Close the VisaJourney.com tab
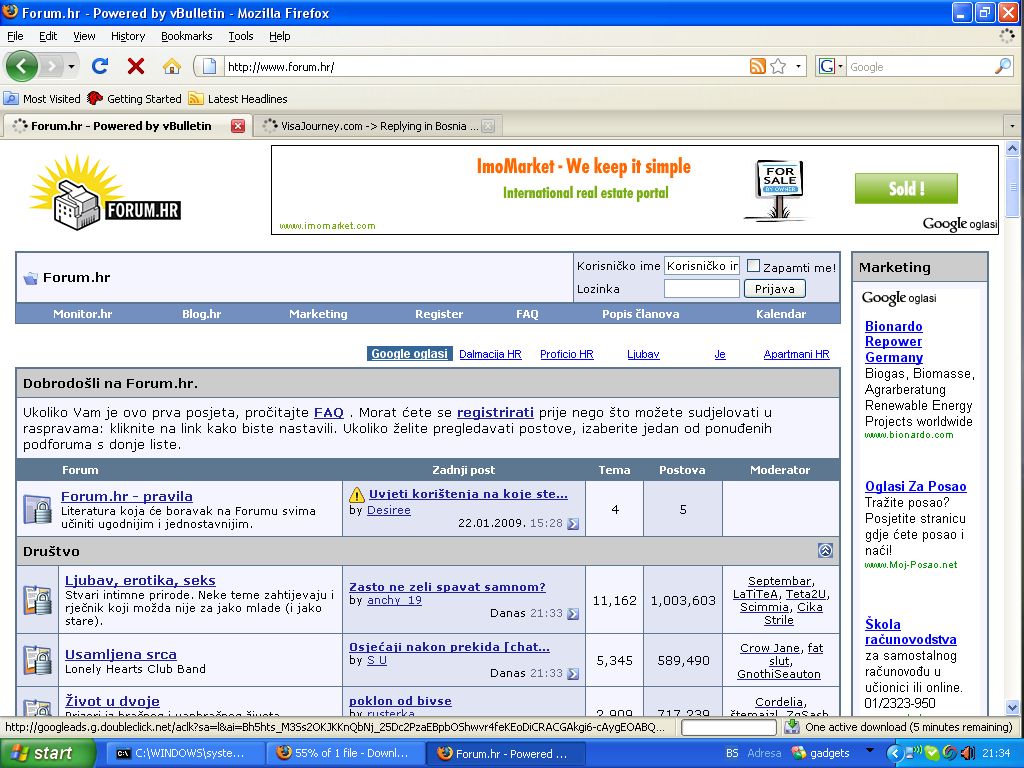This screenshot has height=768, width=1024. 488,126
